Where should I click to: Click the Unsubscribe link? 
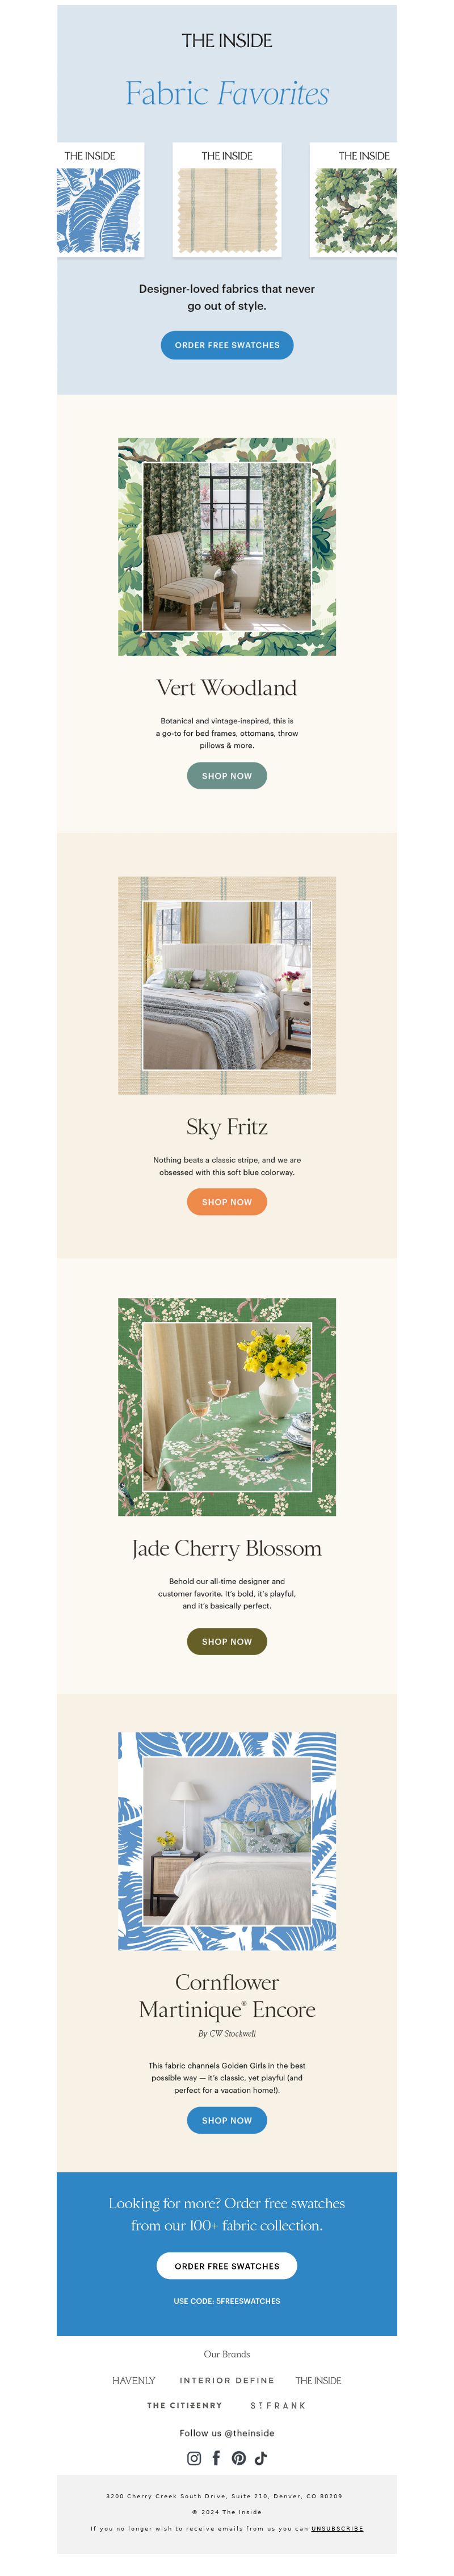tap(337, 2529)
